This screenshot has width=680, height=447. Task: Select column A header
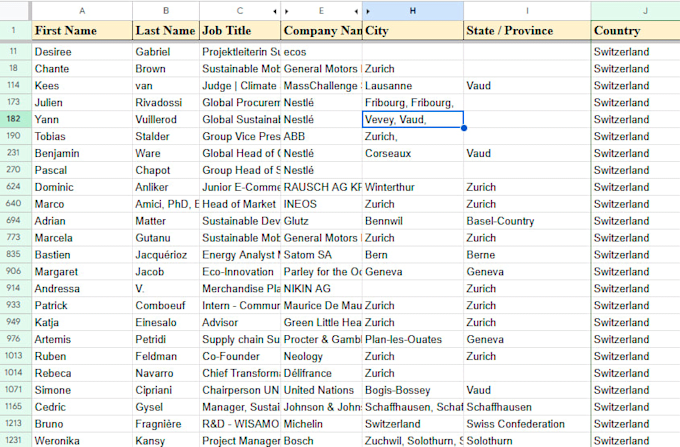[x=82, y=11]
